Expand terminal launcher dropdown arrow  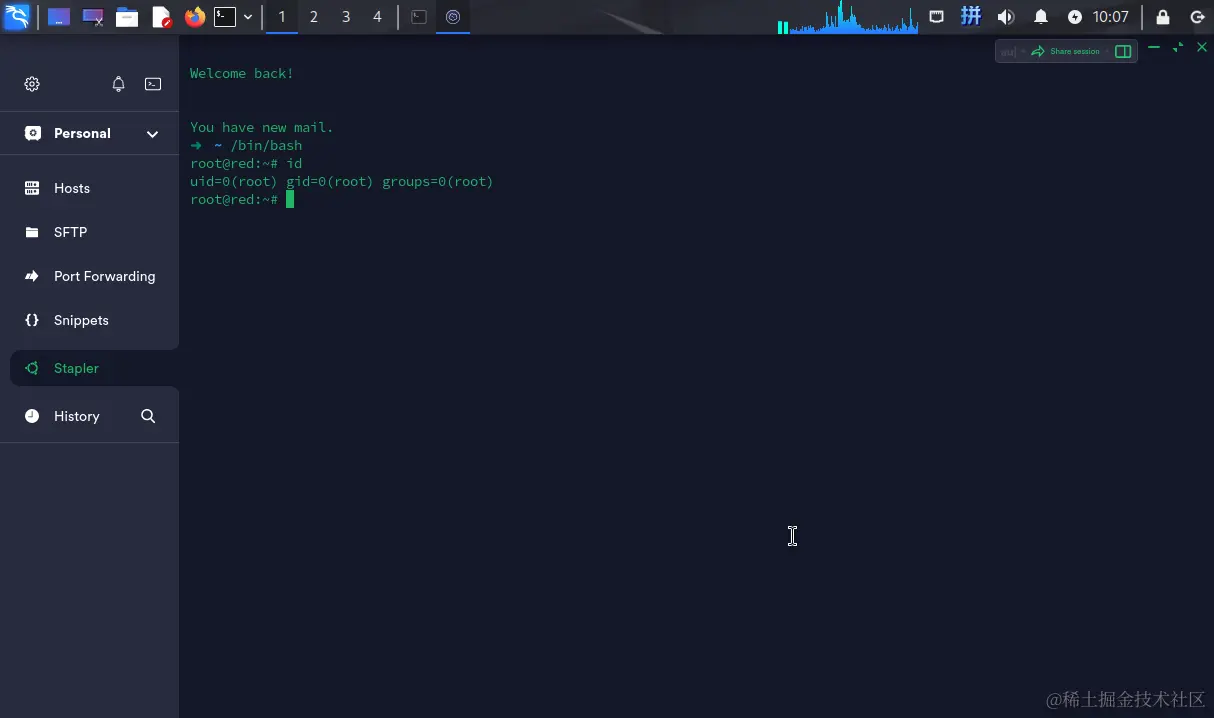click(x=248, y=17)
